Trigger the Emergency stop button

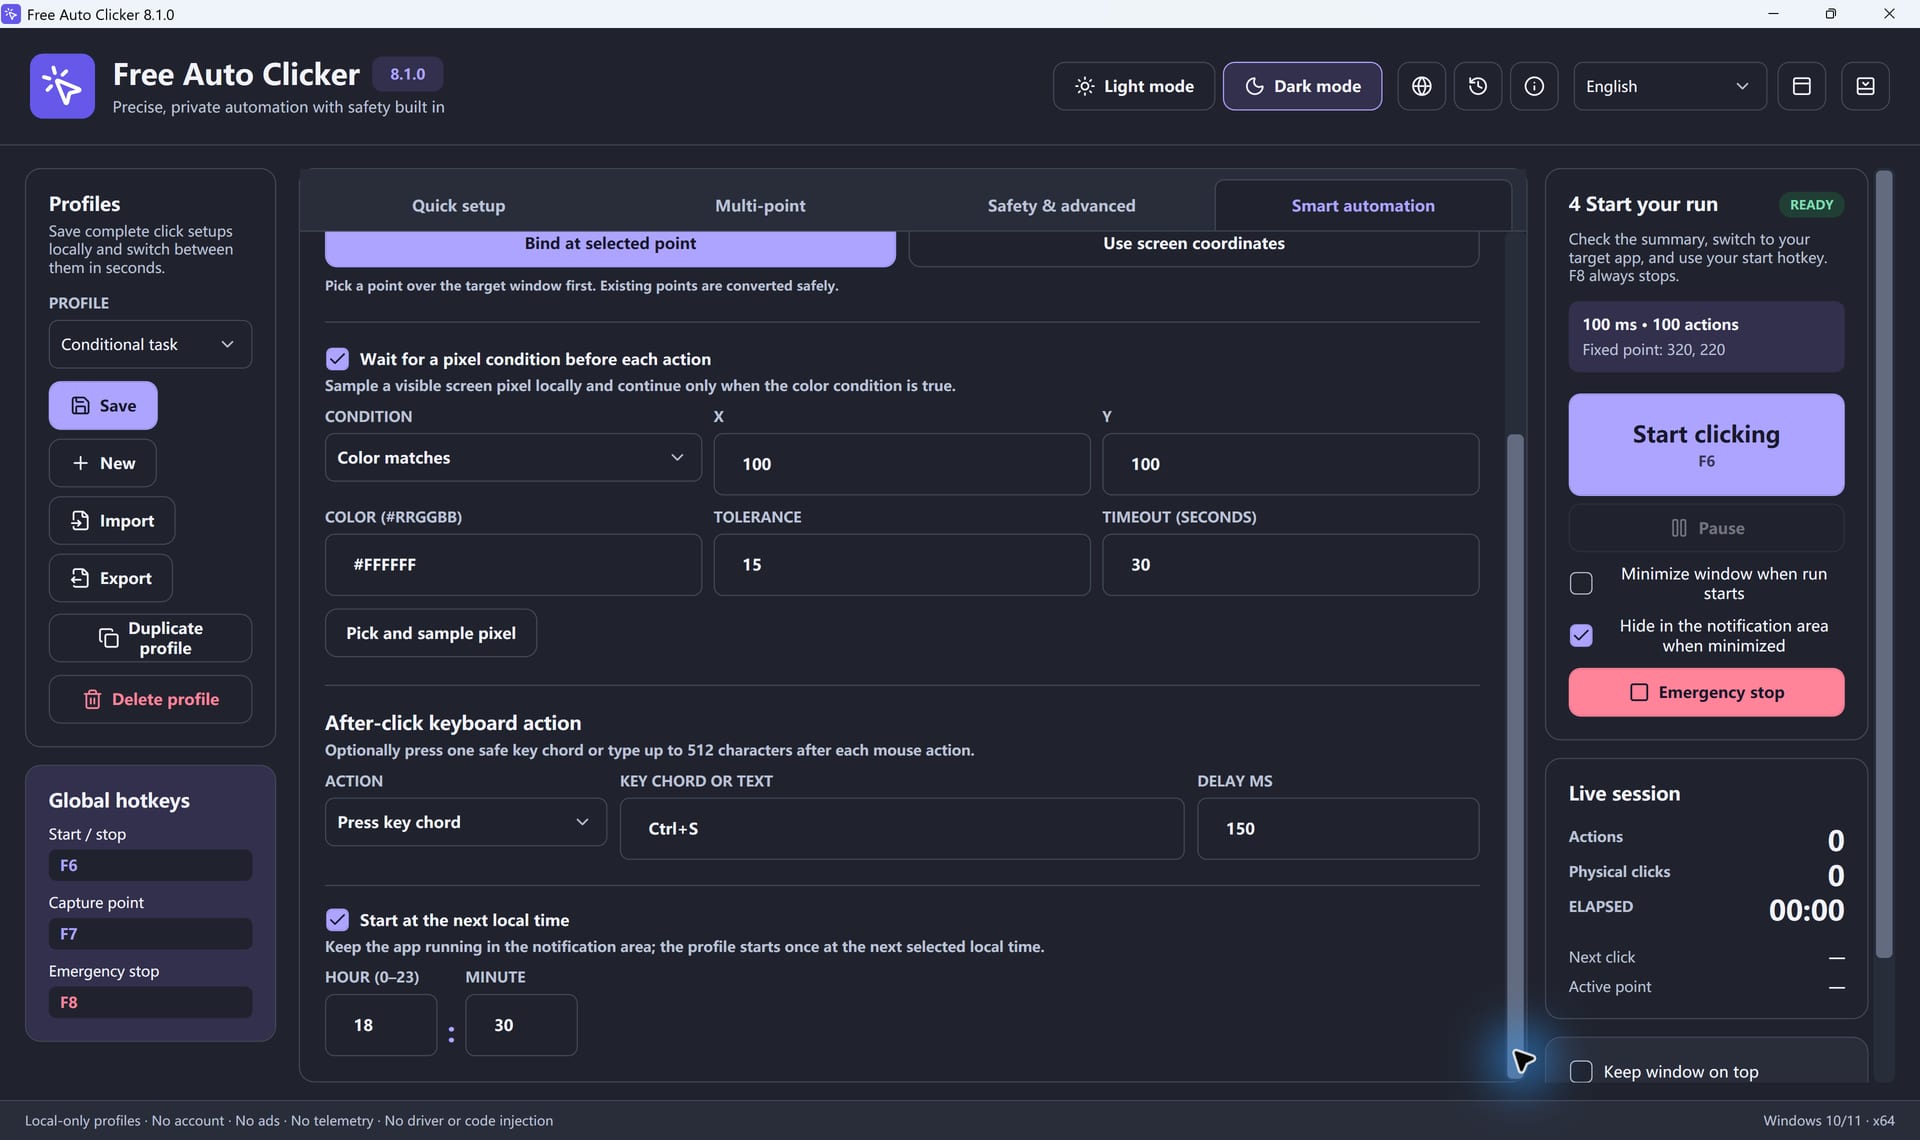click(x=1706, y=692)
